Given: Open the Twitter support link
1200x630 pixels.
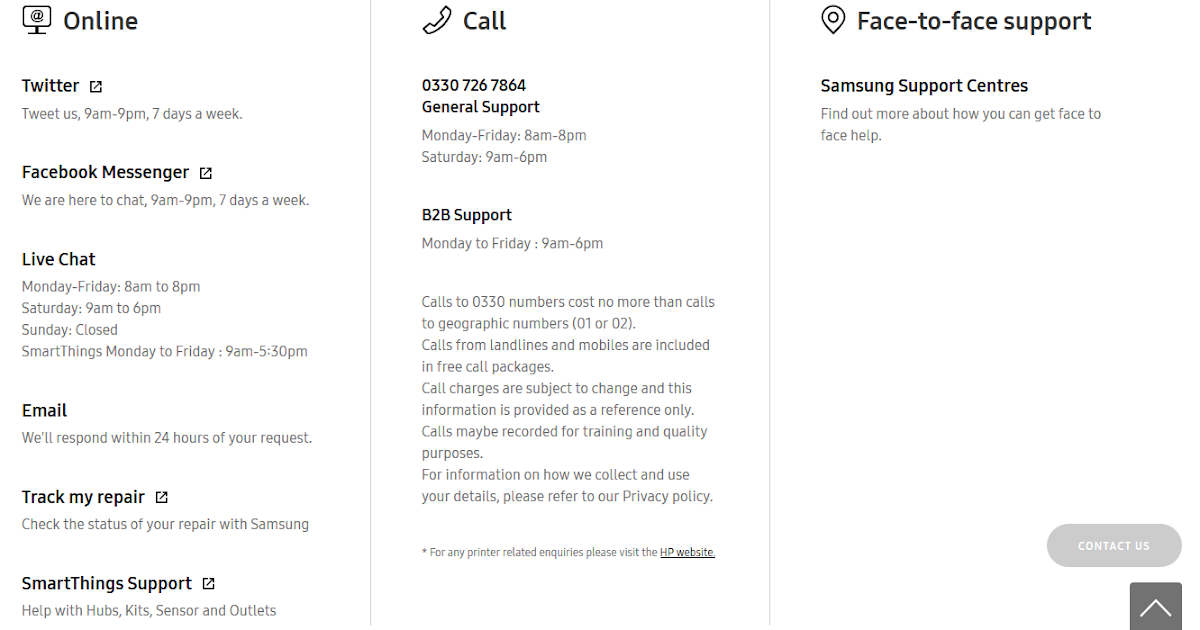Looking at the screenshot, I should point(49,85).
